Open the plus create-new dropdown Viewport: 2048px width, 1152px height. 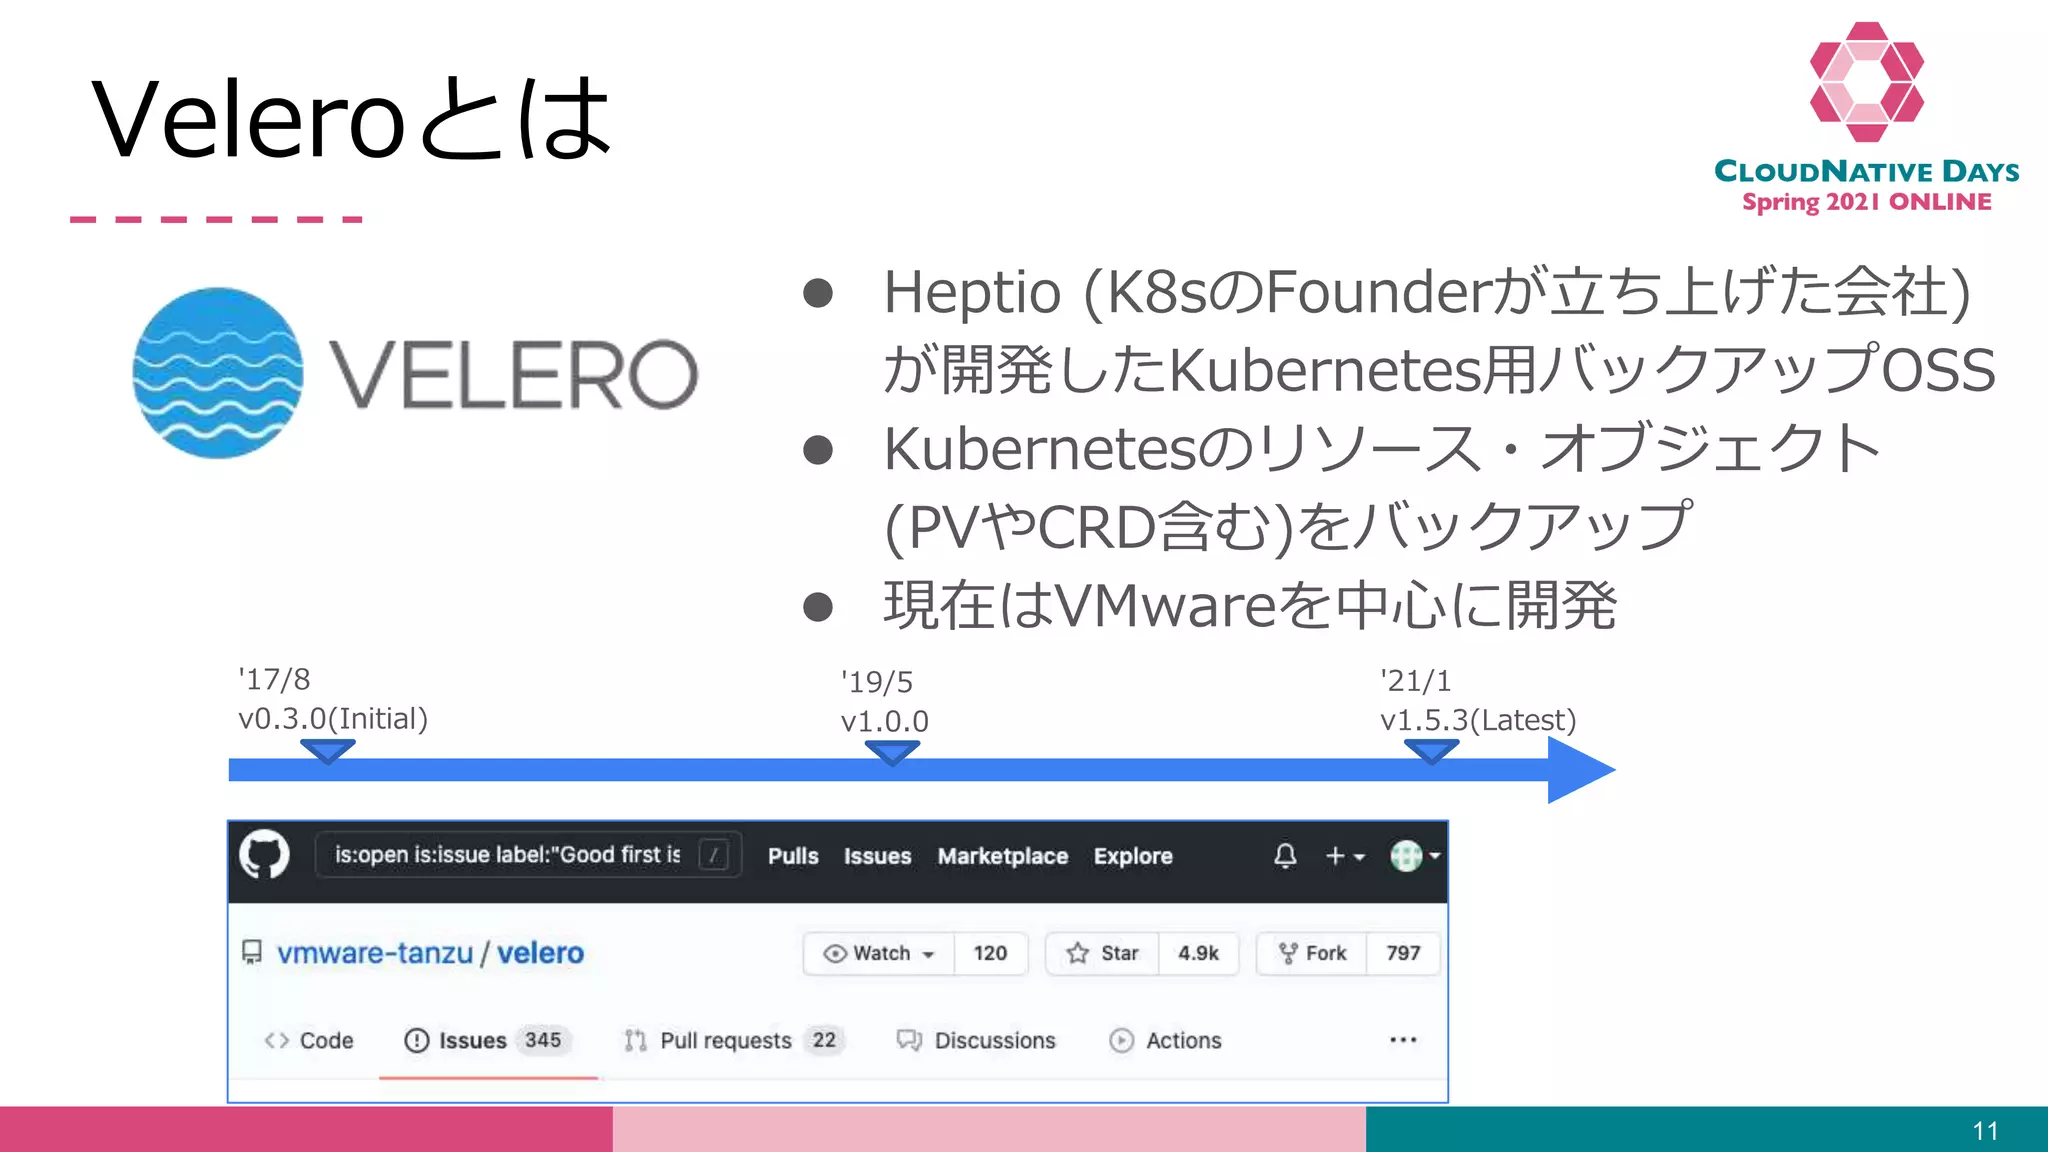coord(1344,856)
